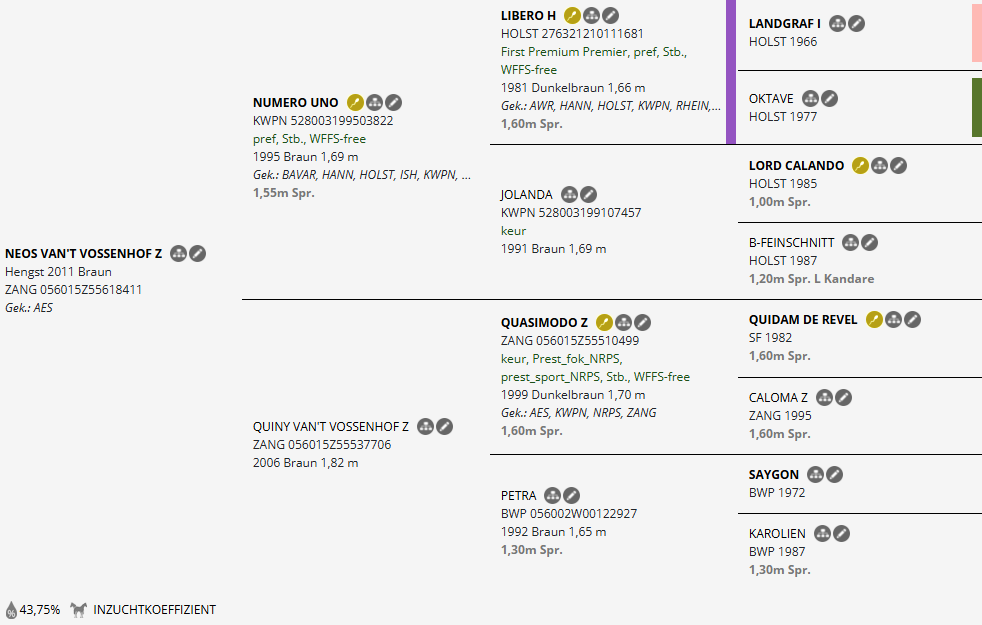982x625 pixels.
Task: Open the pedigree icon for Caloma Z
Action: point(825,397)
